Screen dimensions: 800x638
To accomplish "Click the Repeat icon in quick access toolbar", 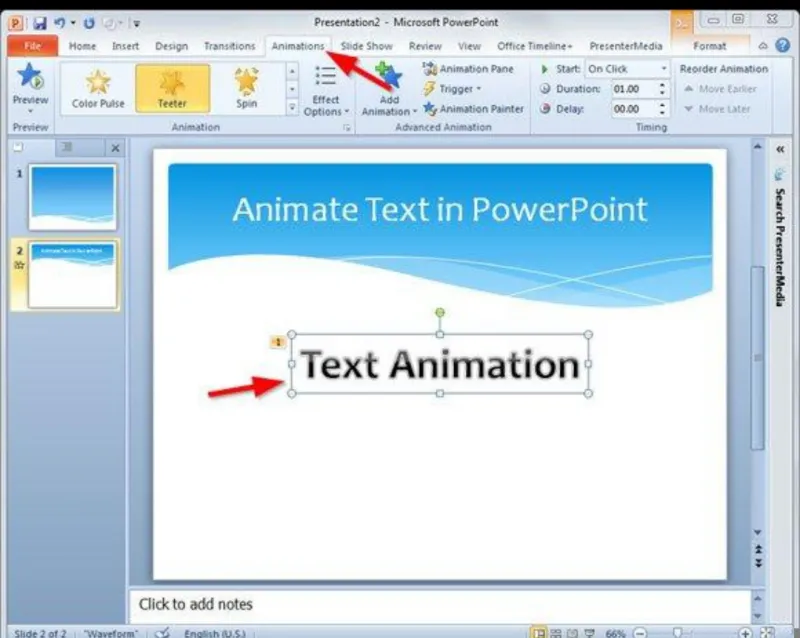I will point(89,23).
